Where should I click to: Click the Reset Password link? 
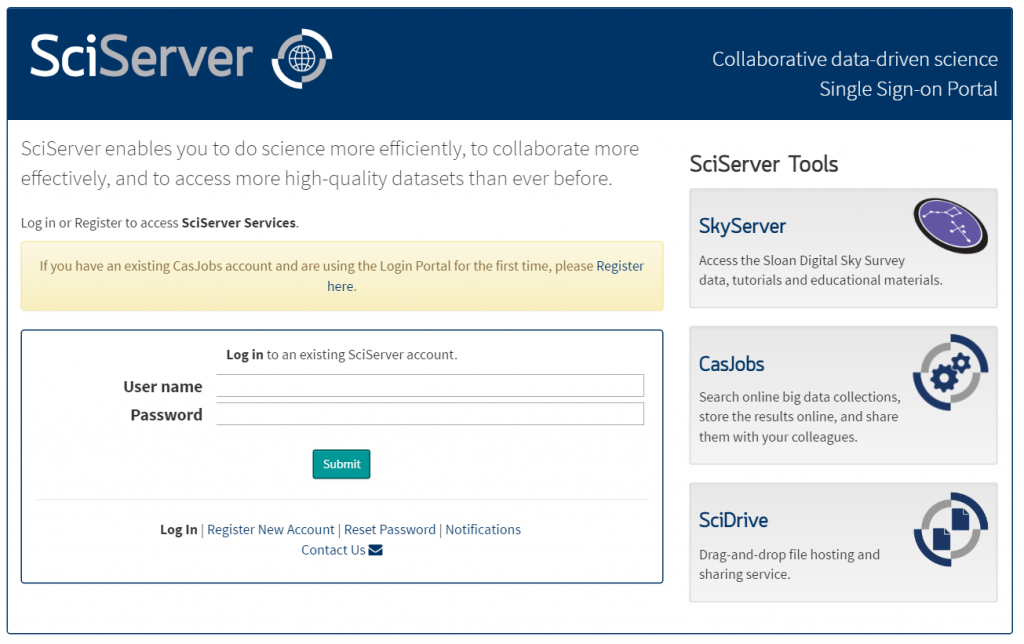[389, 529]
